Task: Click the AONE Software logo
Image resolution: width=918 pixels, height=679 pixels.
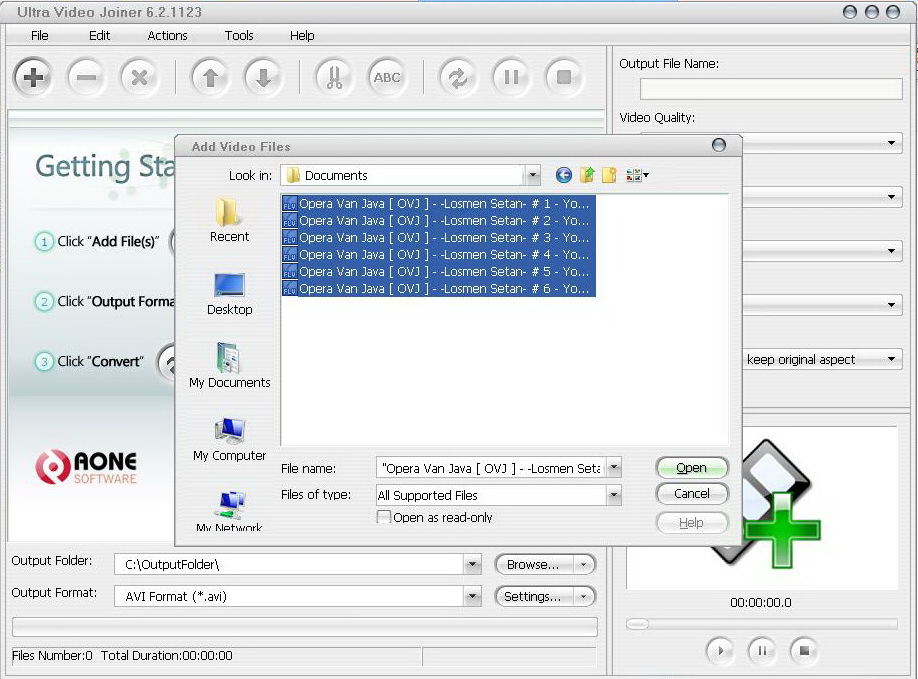Action: tap(86, 467)
